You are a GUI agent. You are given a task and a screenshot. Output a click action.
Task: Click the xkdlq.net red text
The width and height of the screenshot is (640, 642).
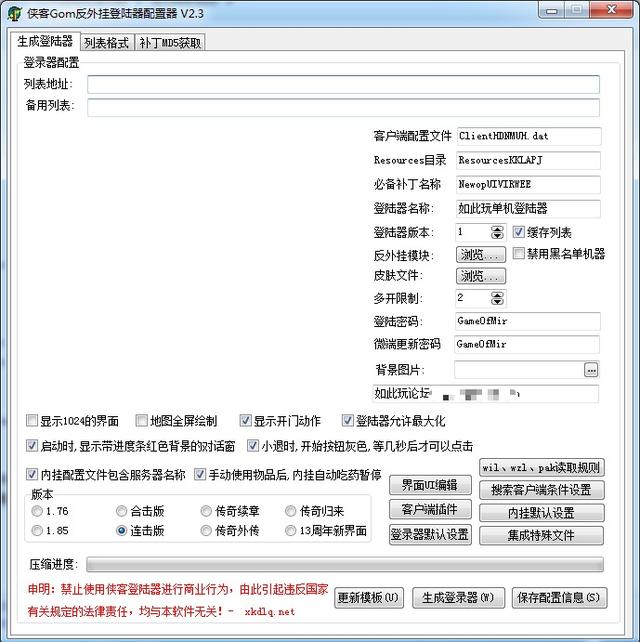click(x=269, y=612)
